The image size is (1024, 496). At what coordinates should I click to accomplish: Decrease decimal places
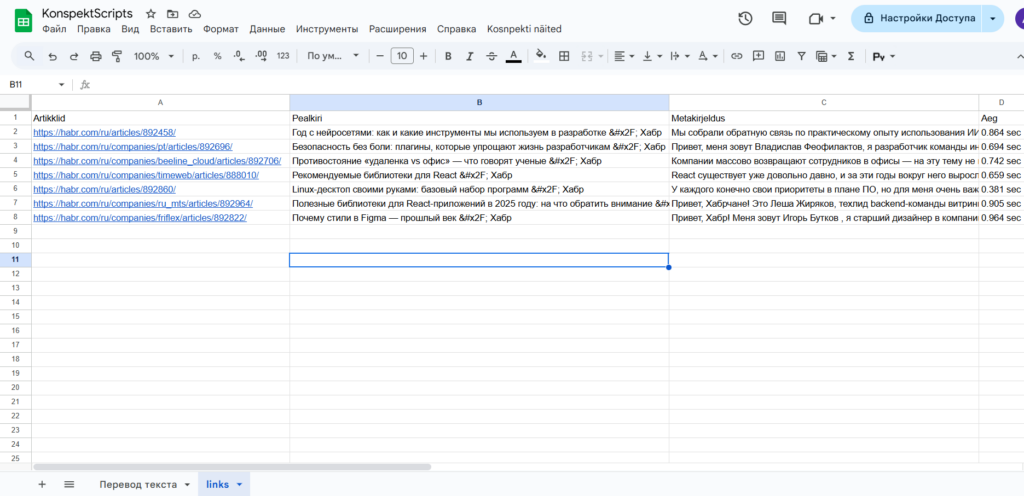239,56
